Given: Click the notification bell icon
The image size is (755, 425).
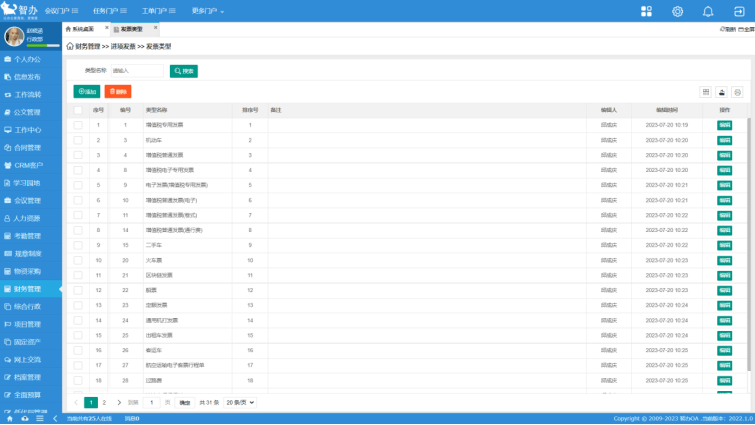Looking at the screenshot, I should tap(708, 11).
